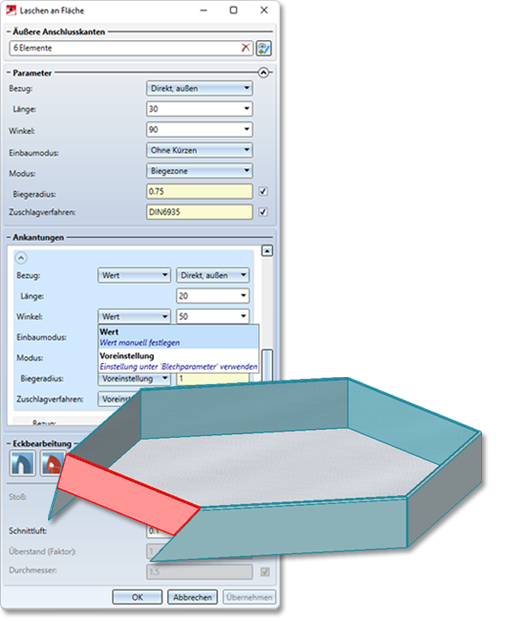Click the Zuschlagverfahren DIN6935 field
Image resolution: width=530 pixels, height=622 pixels.
(x=199, y=212)
